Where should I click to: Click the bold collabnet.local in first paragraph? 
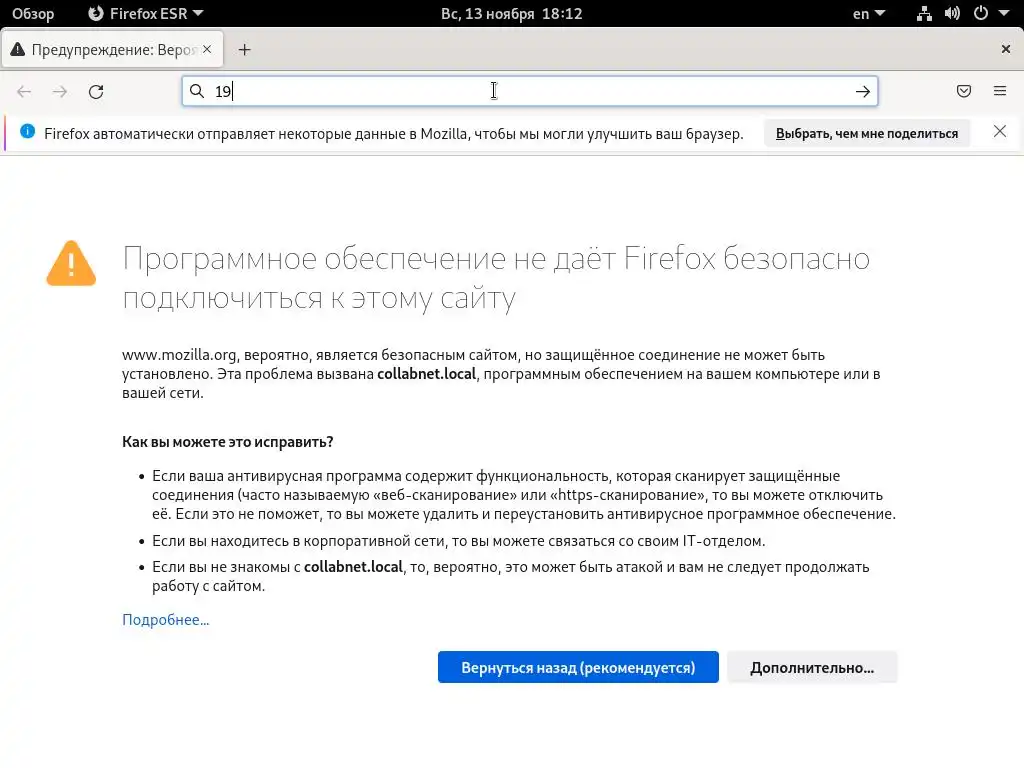[x=426, y=374]
